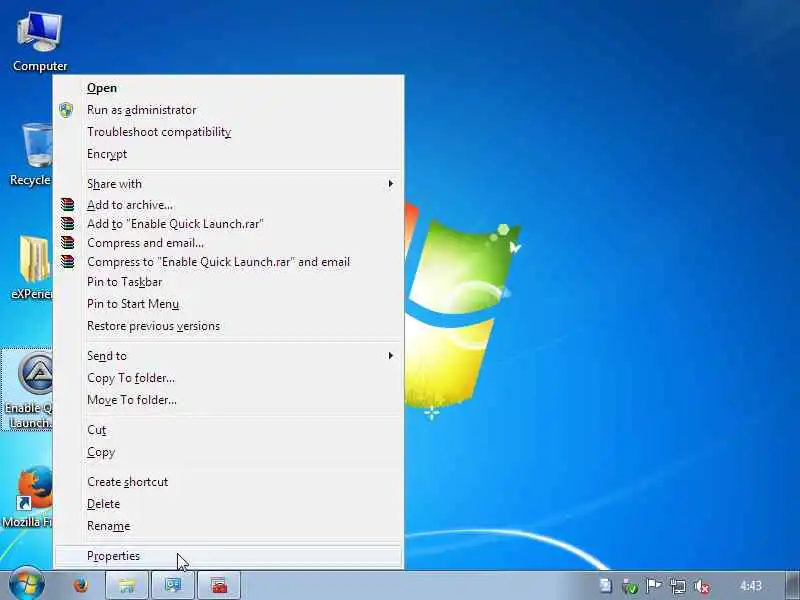
Task: Choose Open from the context menu
Action: click(229, 88)
